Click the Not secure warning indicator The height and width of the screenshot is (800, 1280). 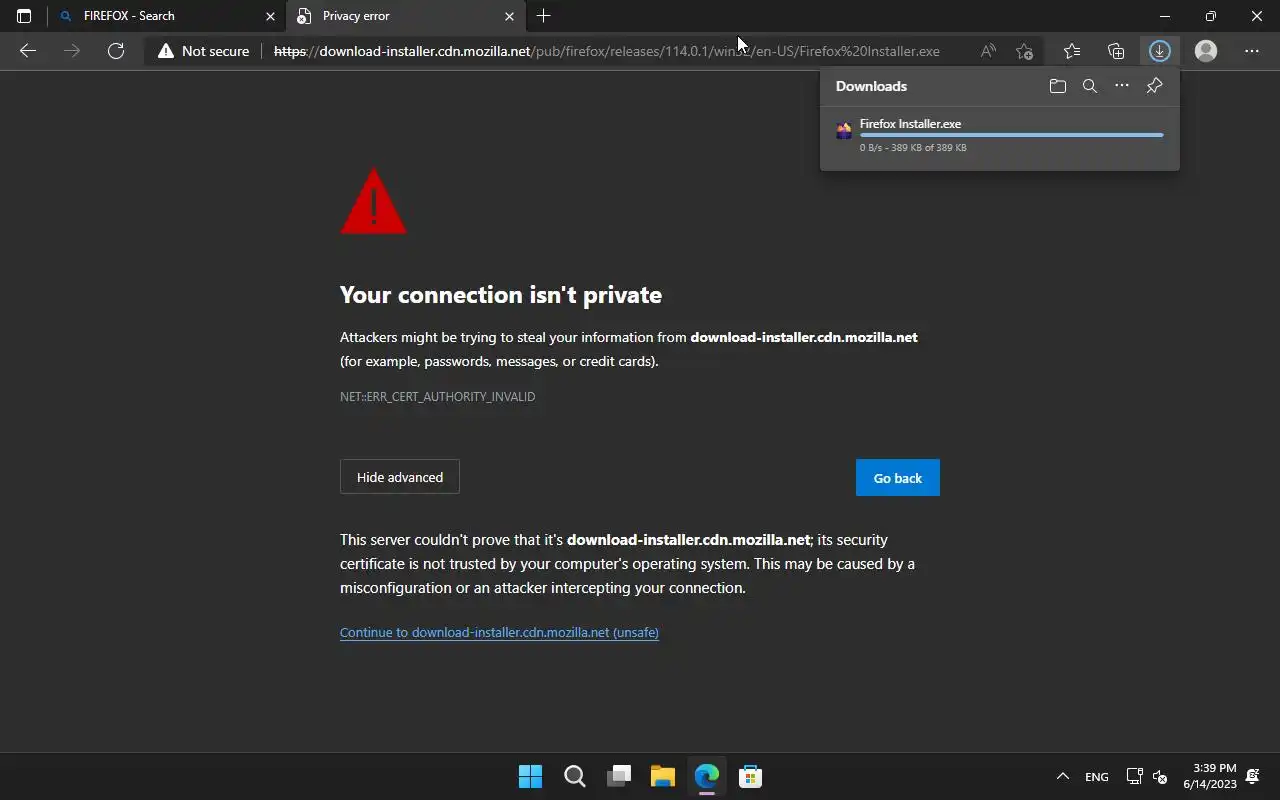(204, 51)
